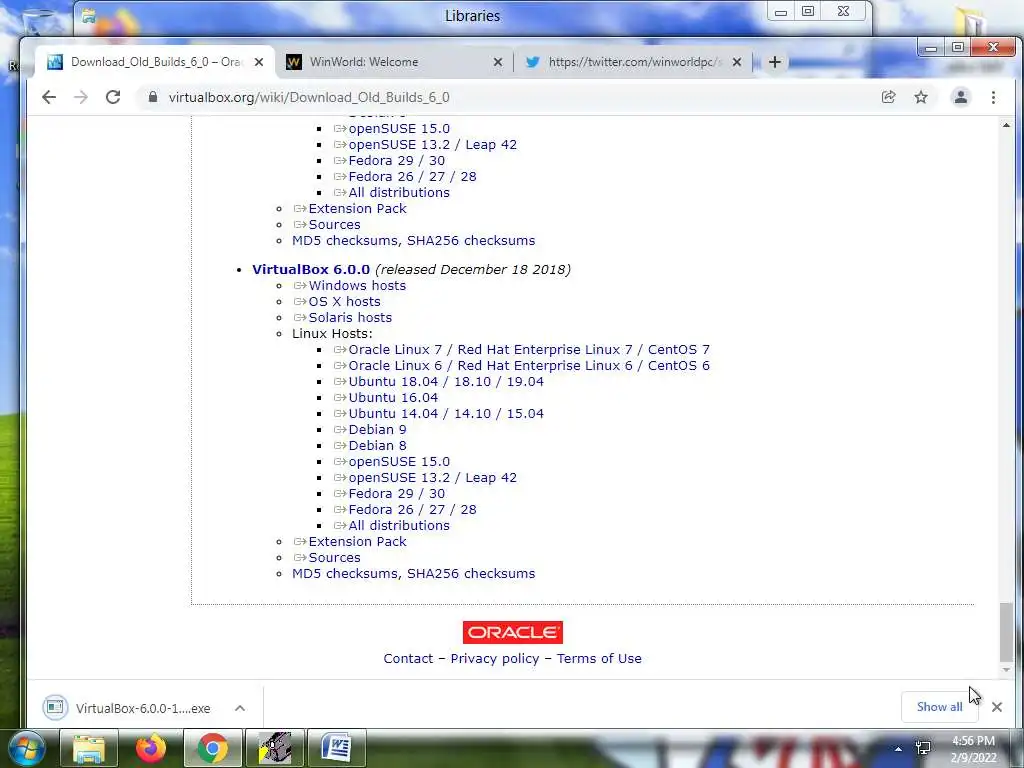Open the Ubuntu 16.04 download link
This screenshot has width=1024, height=768.
tap(392, 398)
